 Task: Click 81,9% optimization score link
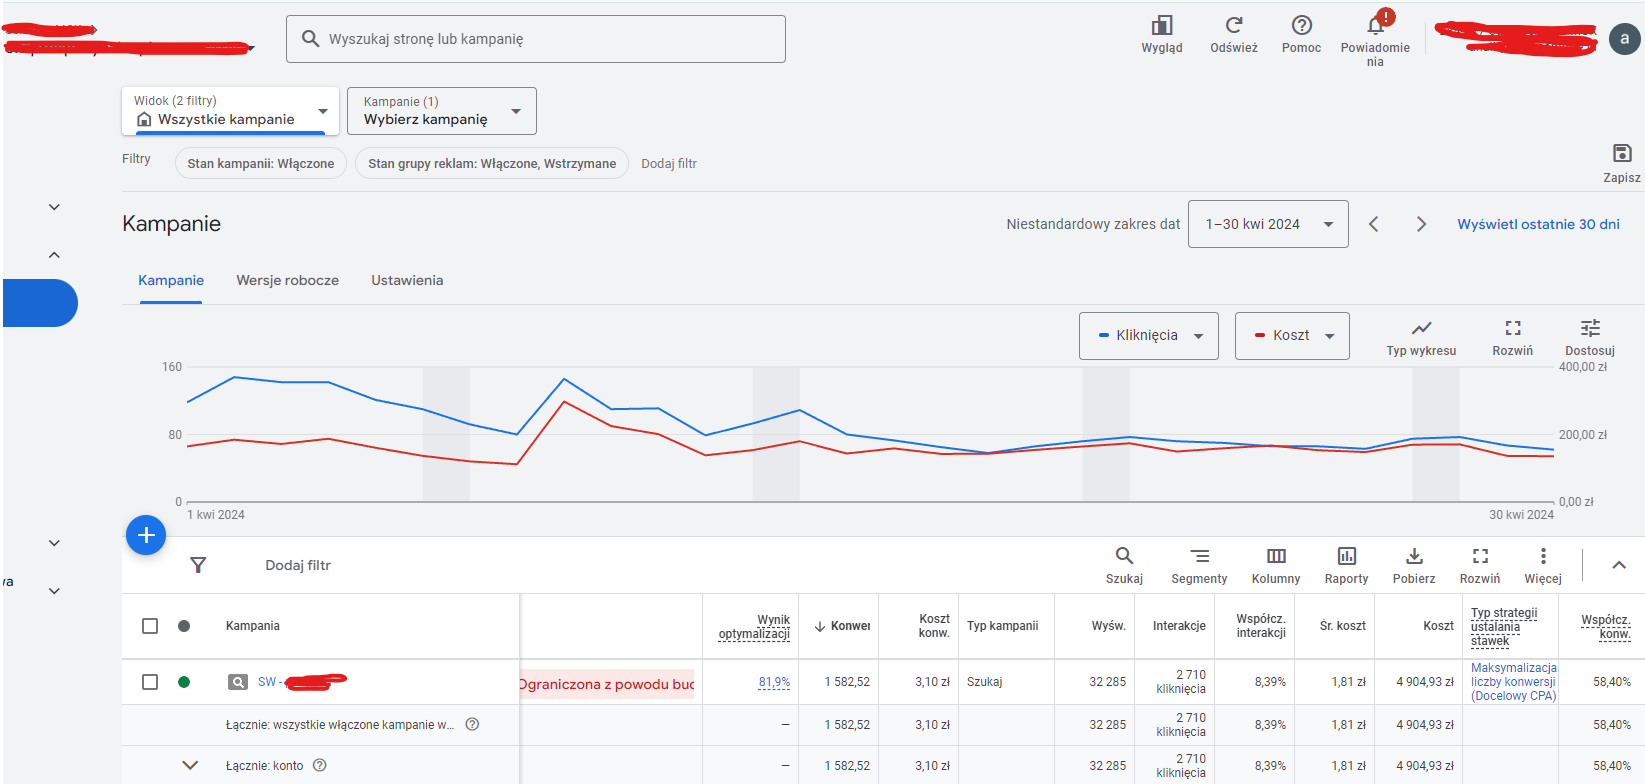pyautogui.click(x=774, y=682)
